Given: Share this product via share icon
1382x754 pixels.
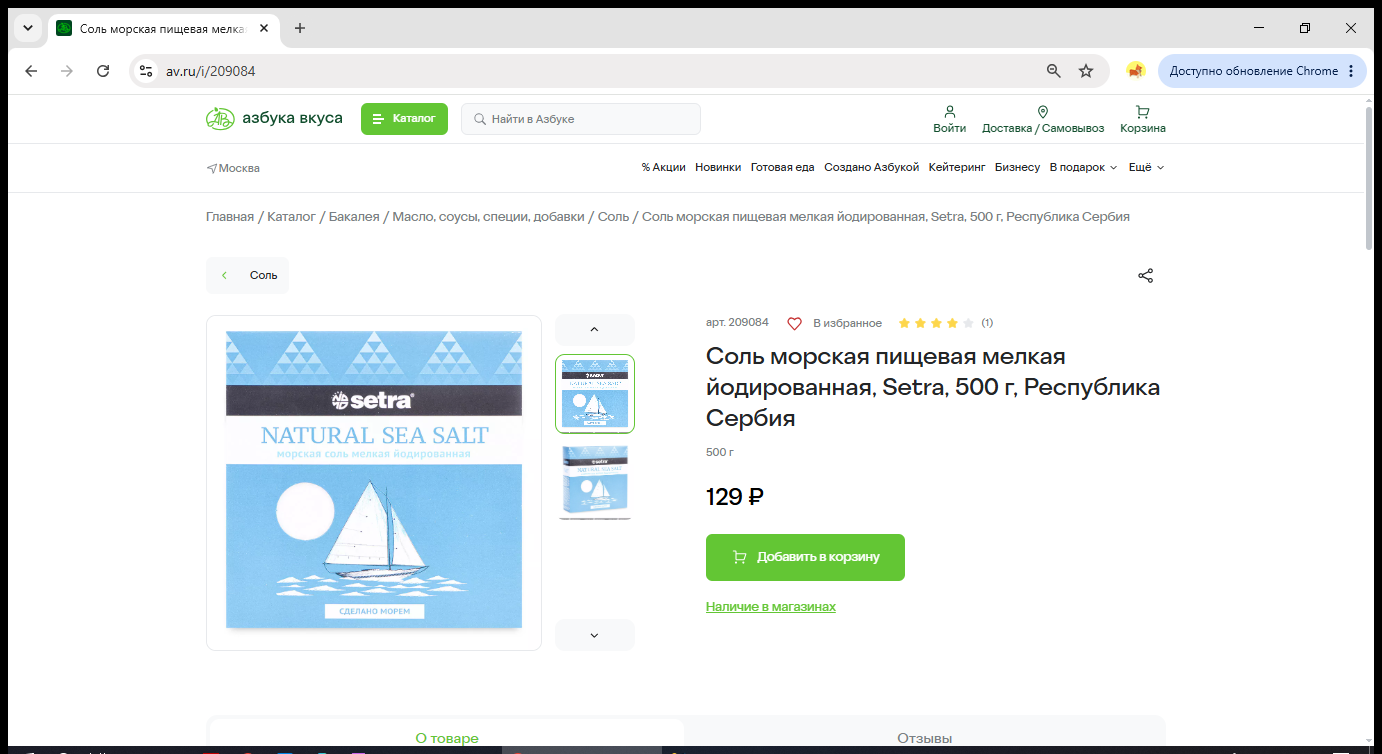Looking at the screenshot, I should [1146, 276].
